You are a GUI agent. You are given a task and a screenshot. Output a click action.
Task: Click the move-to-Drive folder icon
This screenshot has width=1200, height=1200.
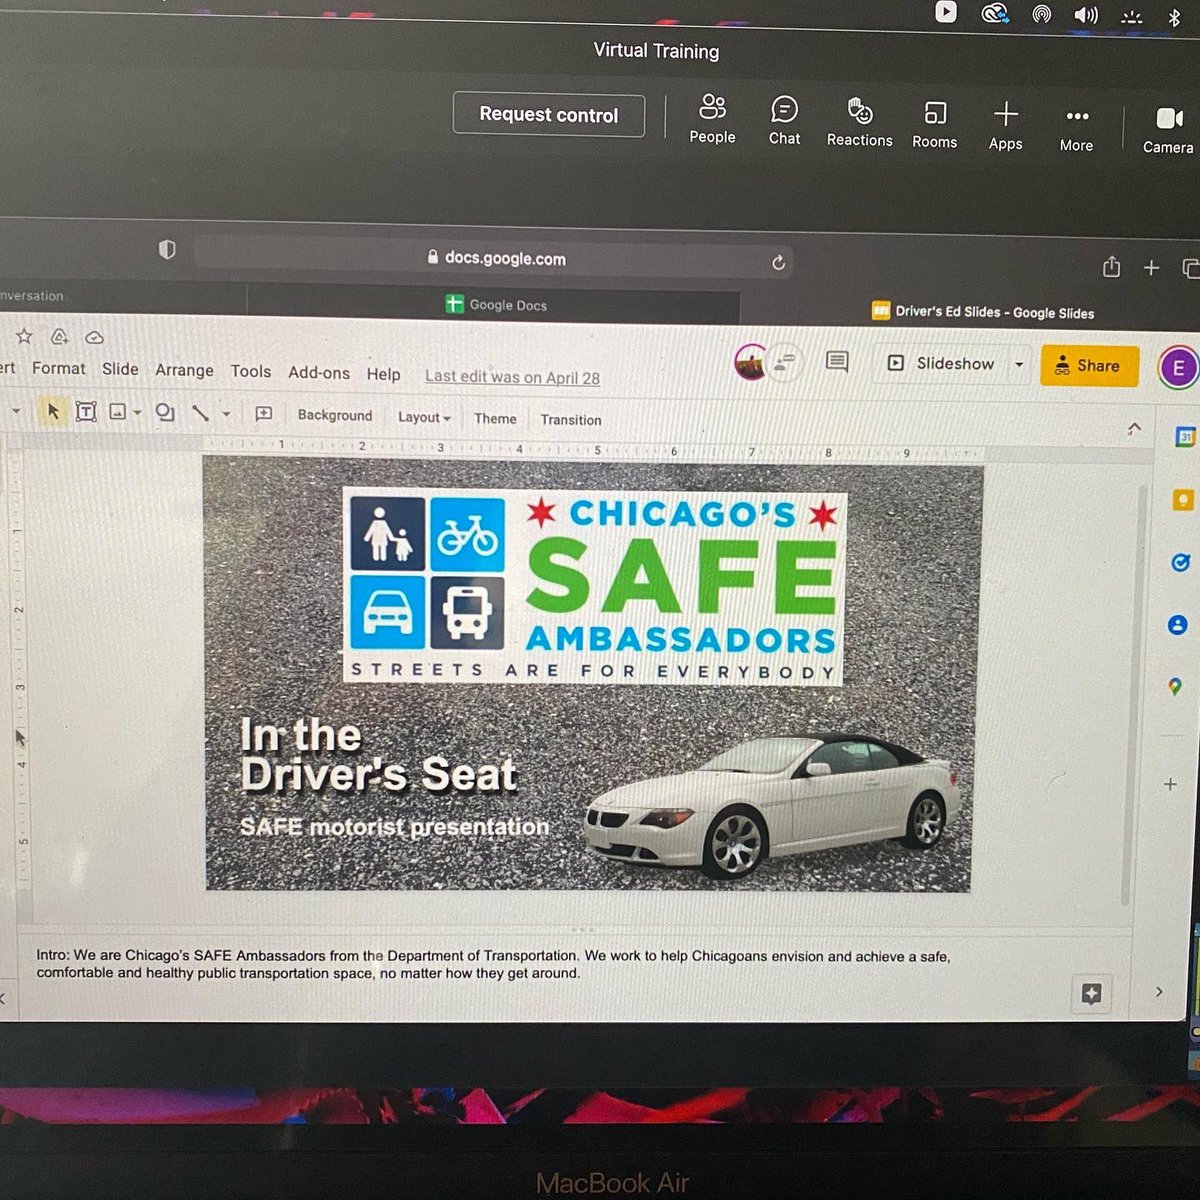(x=60, y=337)
